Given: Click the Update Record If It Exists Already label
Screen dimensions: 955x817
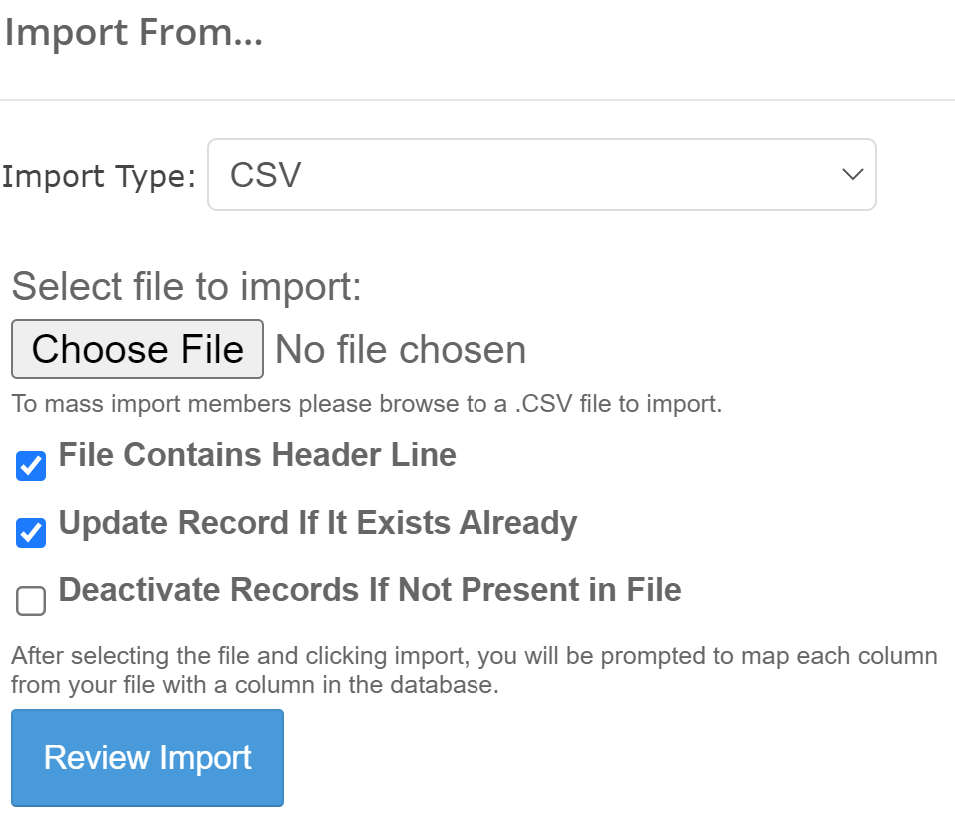Looking at the screenshot, I should coord(318,523).
